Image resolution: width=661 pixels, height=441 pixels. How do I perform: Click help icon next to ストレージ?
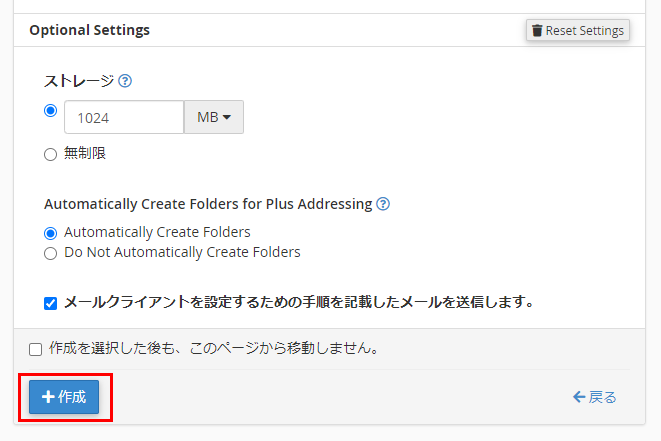pyautogui.click(x=125, y=82)
